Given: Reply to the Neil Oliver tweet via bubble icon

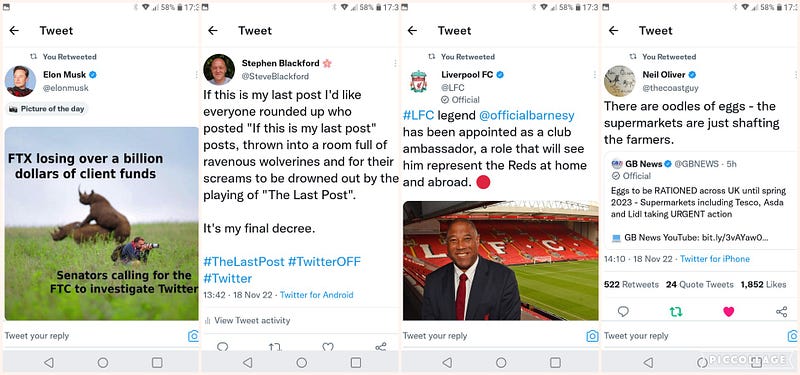Looking at the screenshot, I should point(623,312).
